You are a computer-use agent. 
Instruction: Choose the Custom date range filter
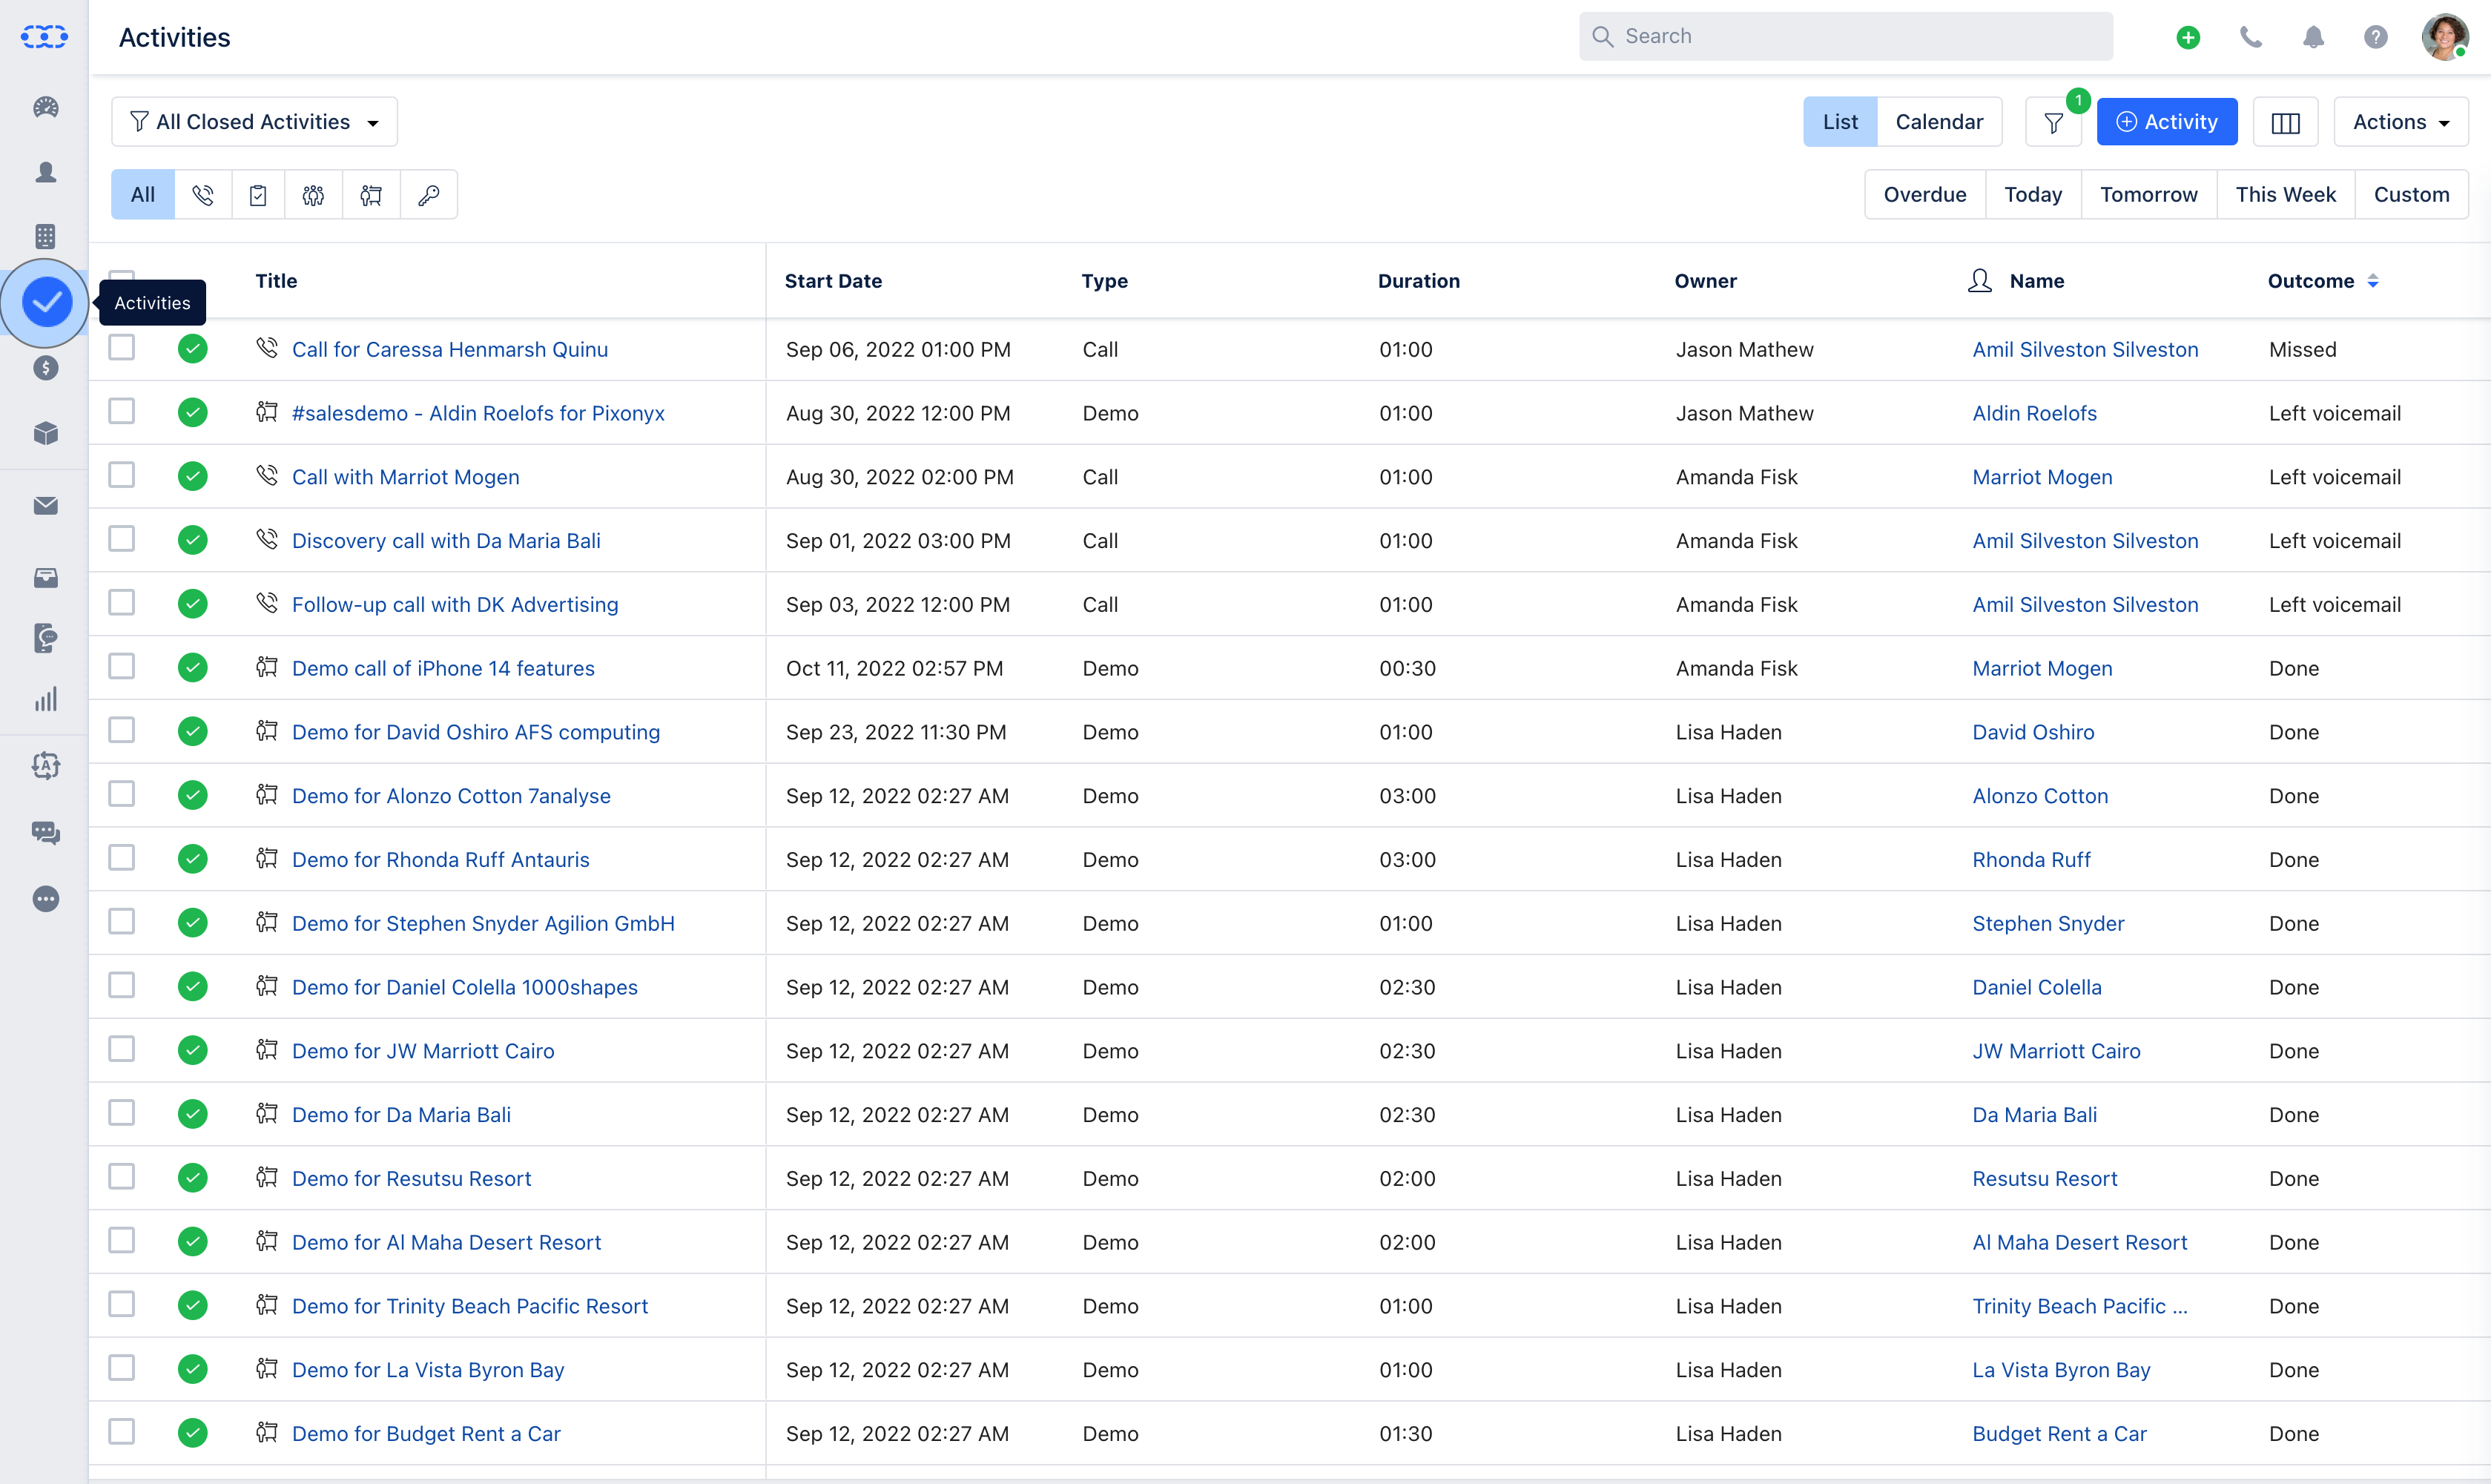click(x=2412, y=195)
